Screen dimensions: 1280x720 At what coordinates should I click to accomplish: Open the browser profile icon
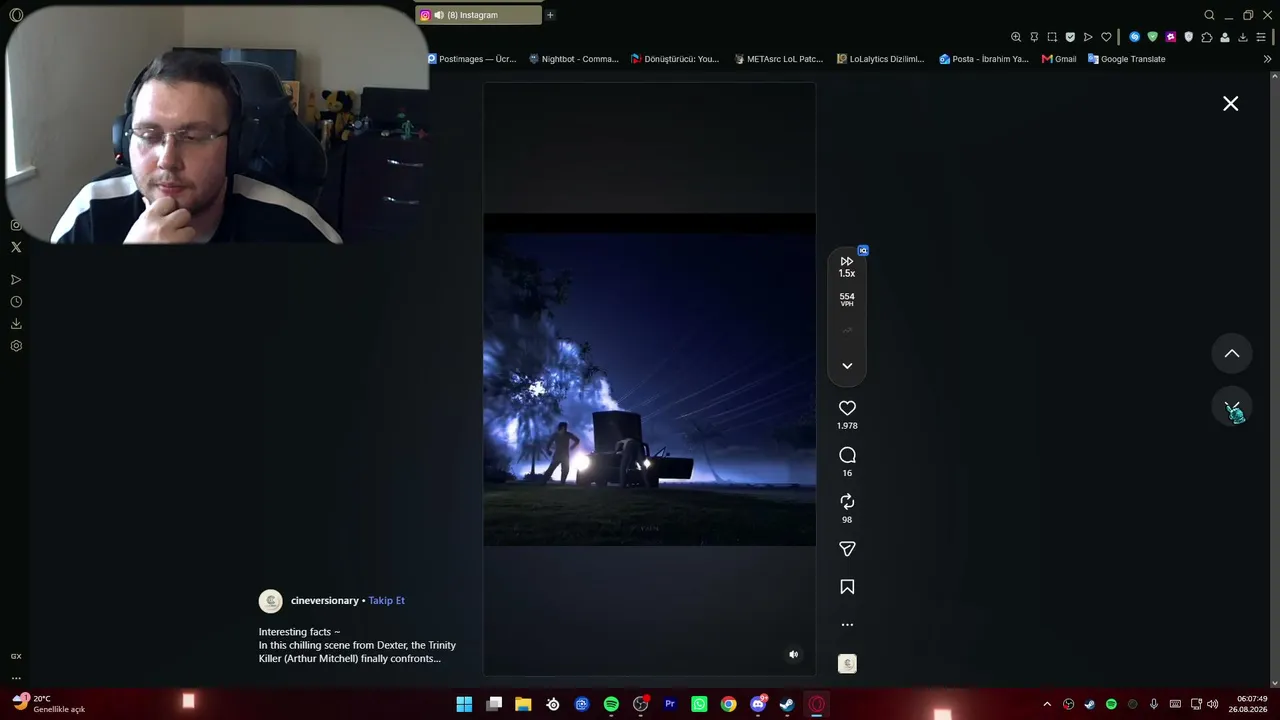point(1225,37)
